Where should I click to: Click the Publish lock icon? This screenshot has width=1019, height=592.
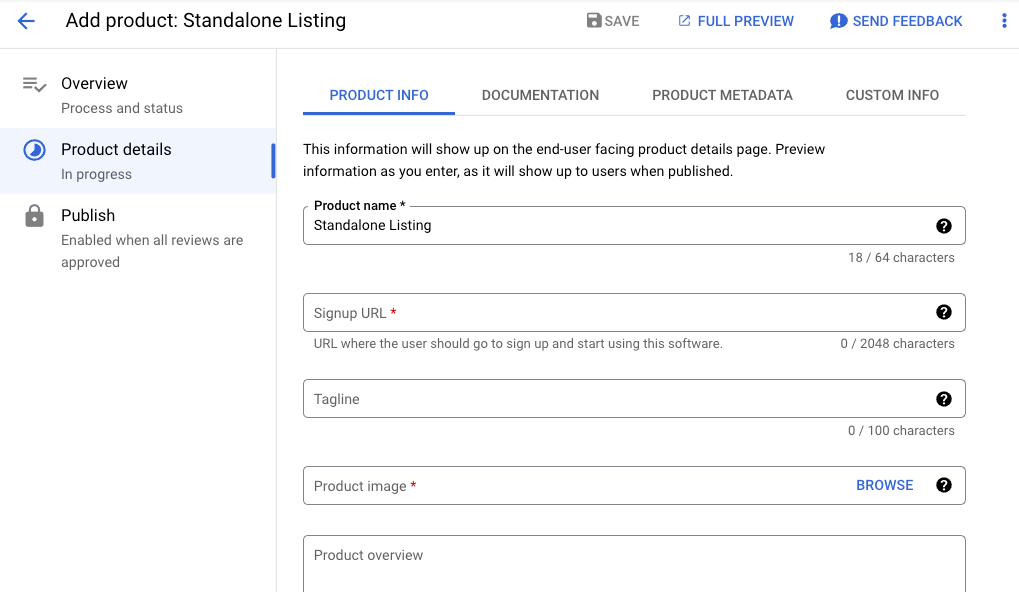pyautogui.click(x=34, y=216)
